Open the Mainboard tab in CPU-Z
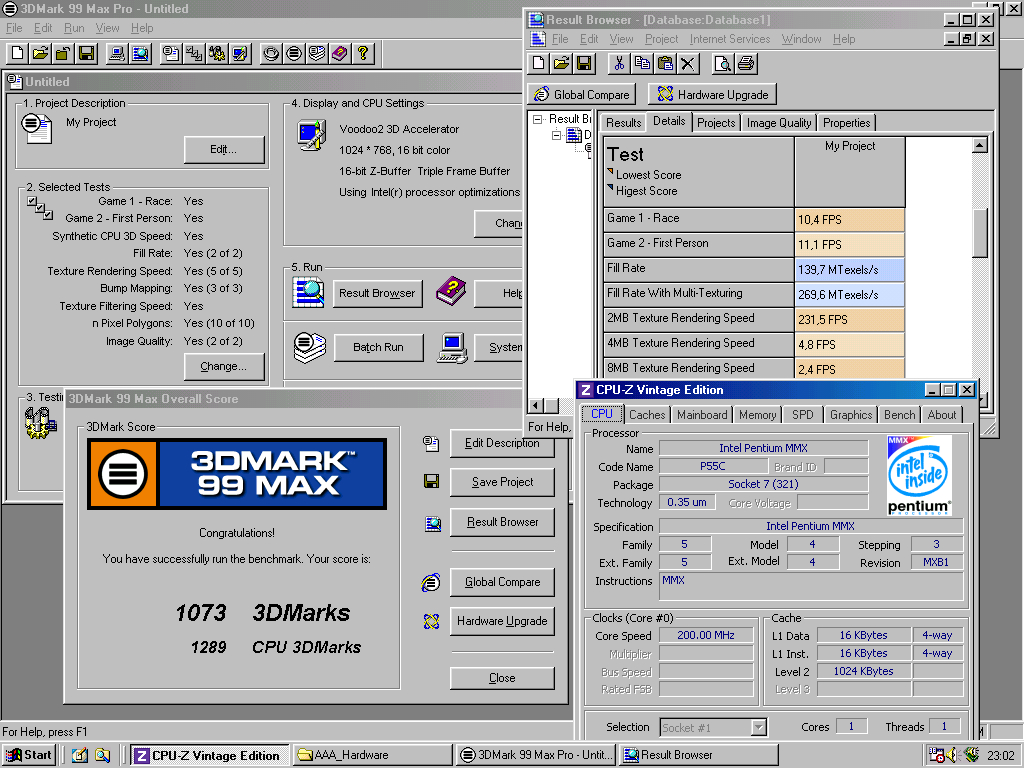This screenshot has height=768, width=1024. pyautogui.click(x=702, y=415)
